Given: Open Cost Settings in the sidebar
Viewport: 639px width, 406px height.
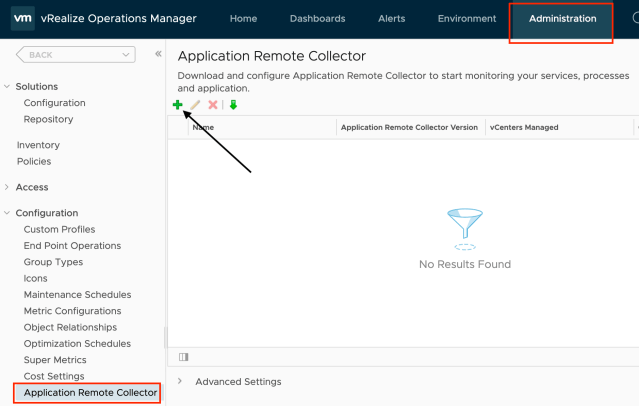Looking at the screenshot, I should 54,376.
